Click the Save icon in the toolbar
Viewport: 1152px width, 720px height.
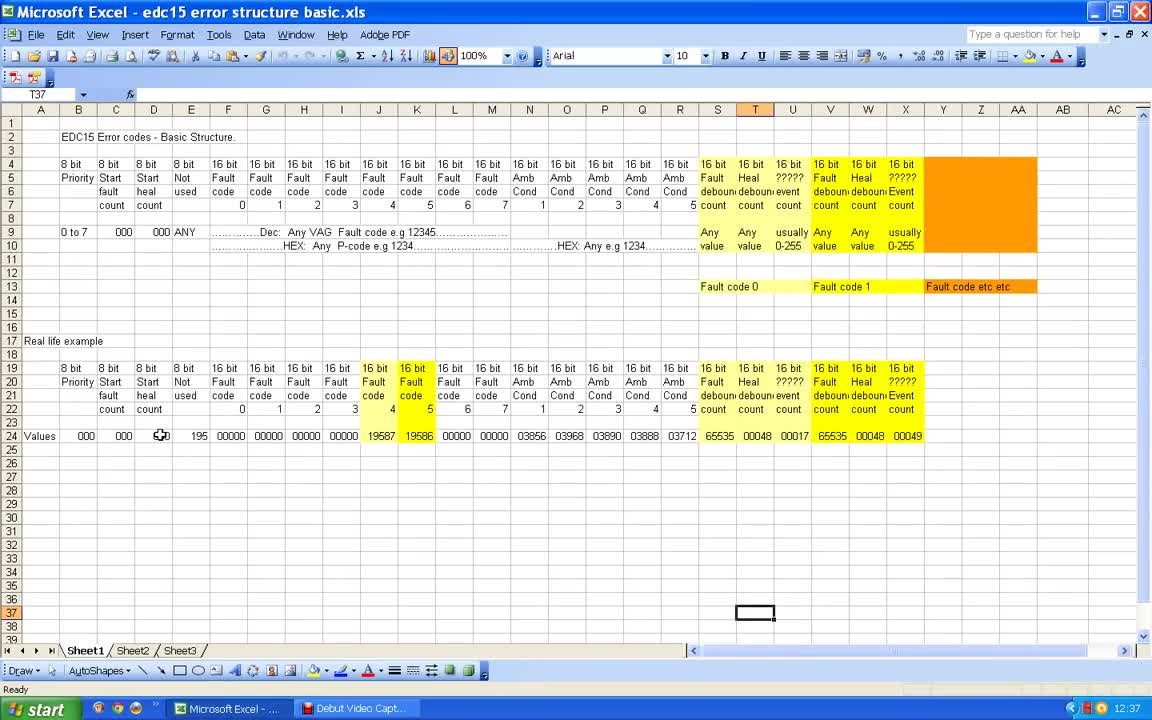point(53,57)
